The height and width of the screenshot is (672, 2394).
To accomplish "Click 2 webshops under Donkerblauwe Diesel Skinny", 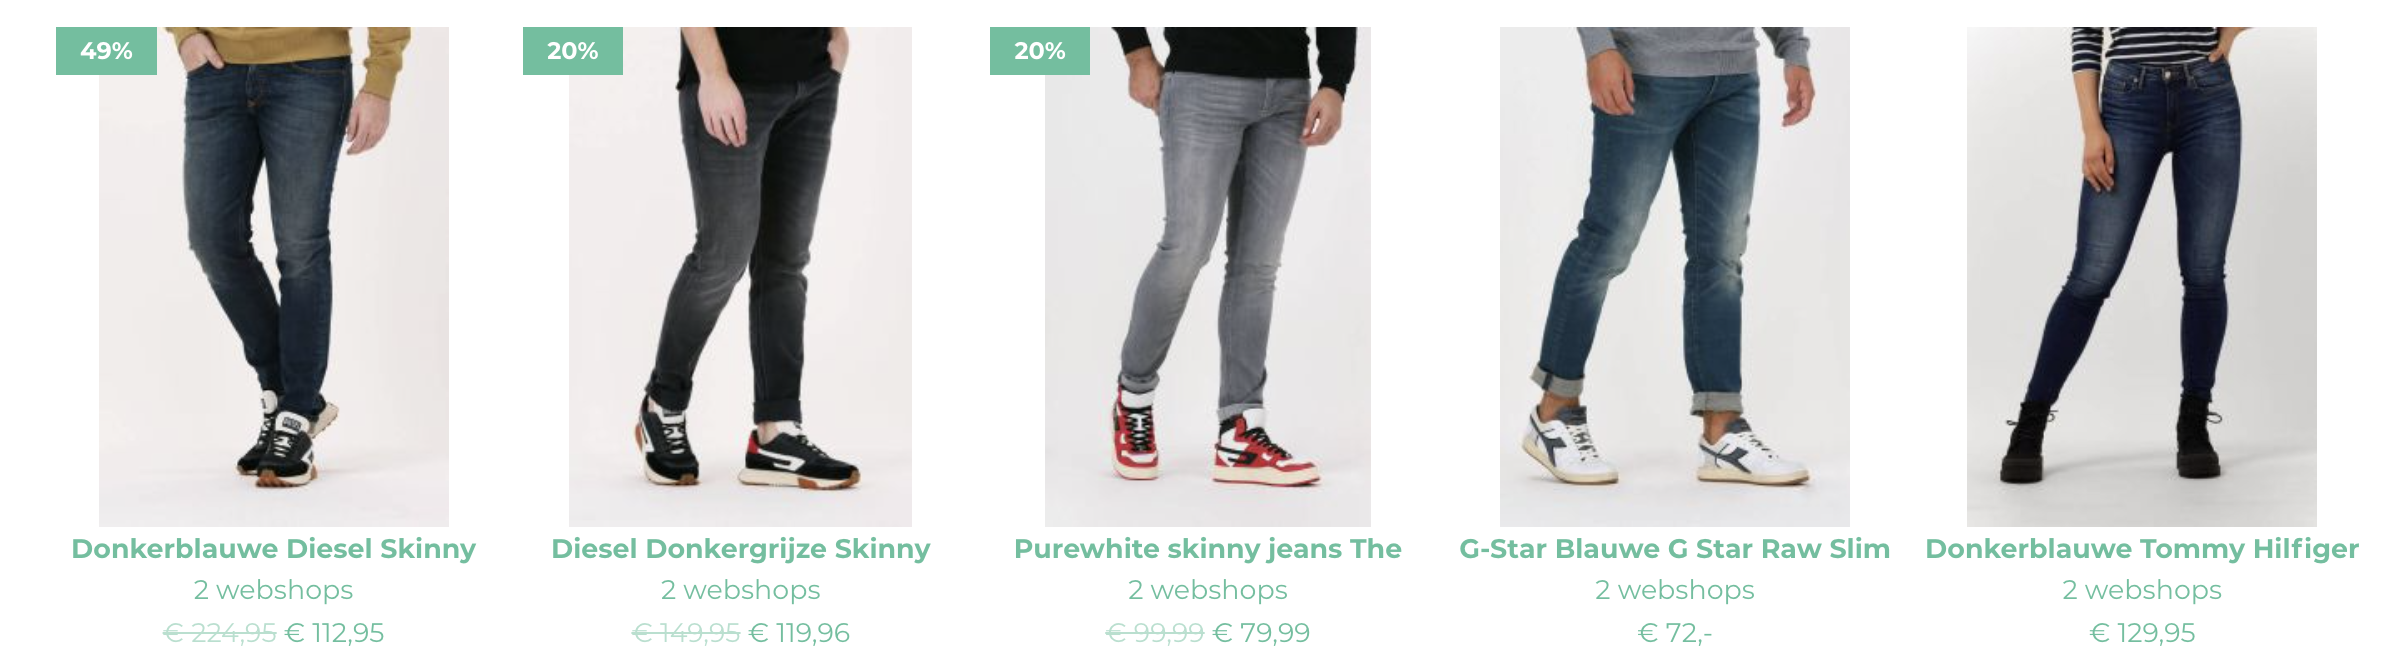I will (274, 590).
